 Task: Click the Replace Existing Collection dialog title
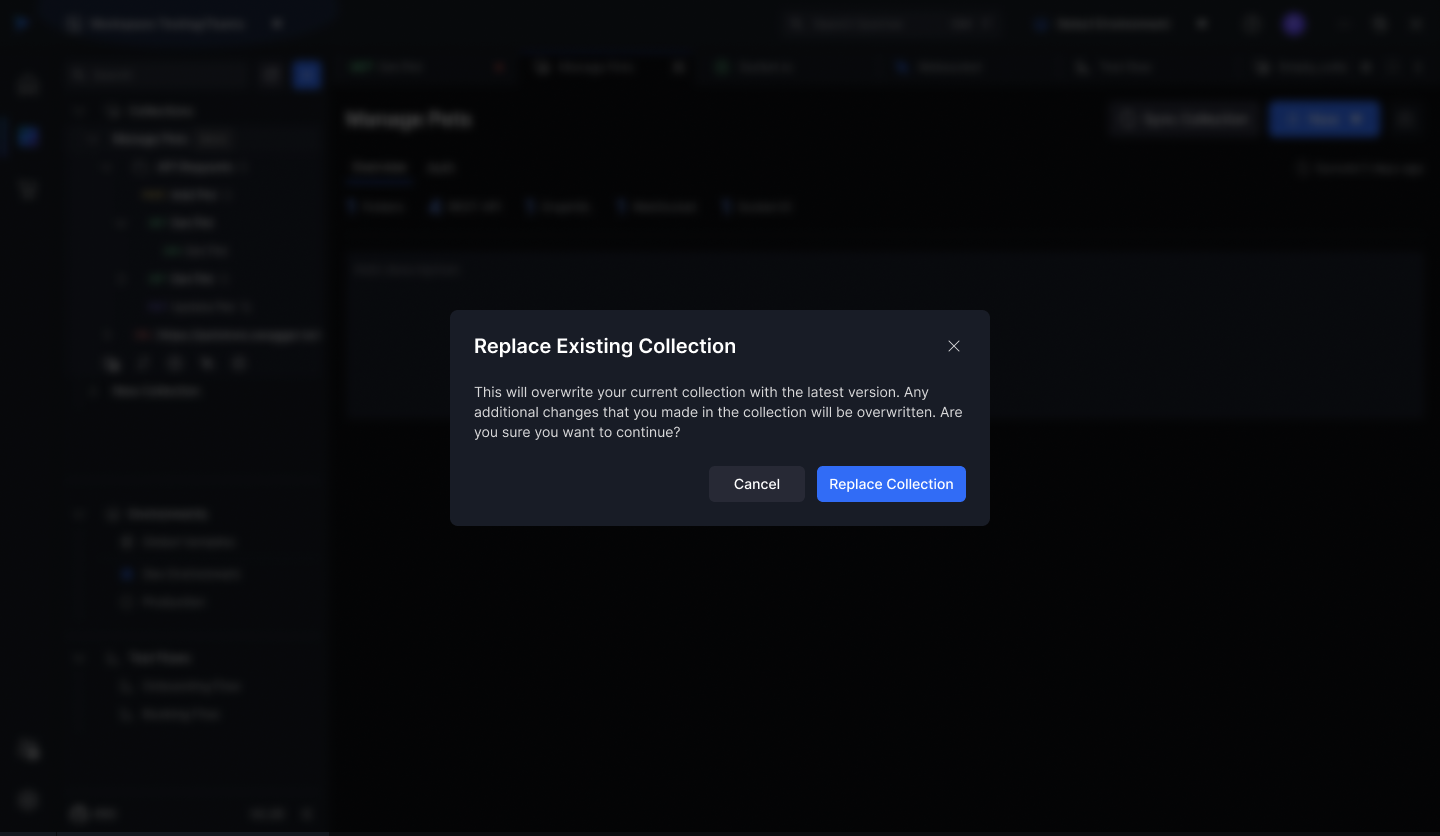(604, 346)
